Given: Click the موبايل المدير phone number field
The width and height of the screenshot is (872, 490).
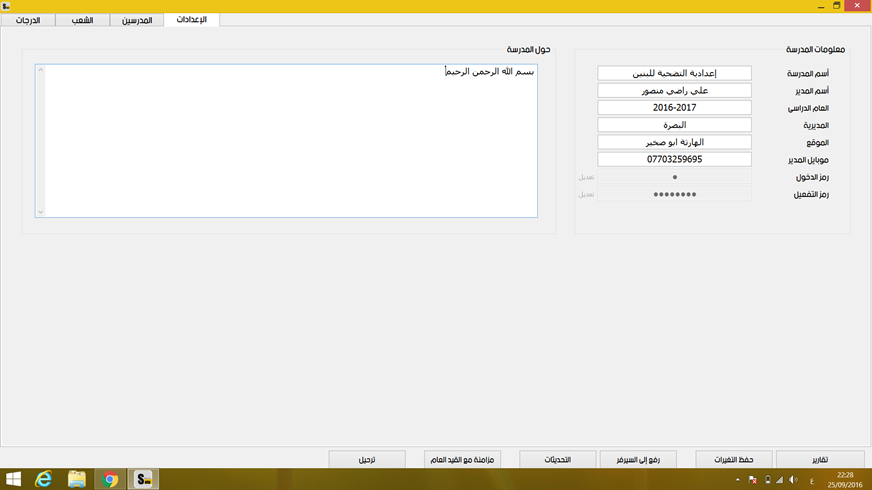Looking at the screenshot, I should (674, 159).
